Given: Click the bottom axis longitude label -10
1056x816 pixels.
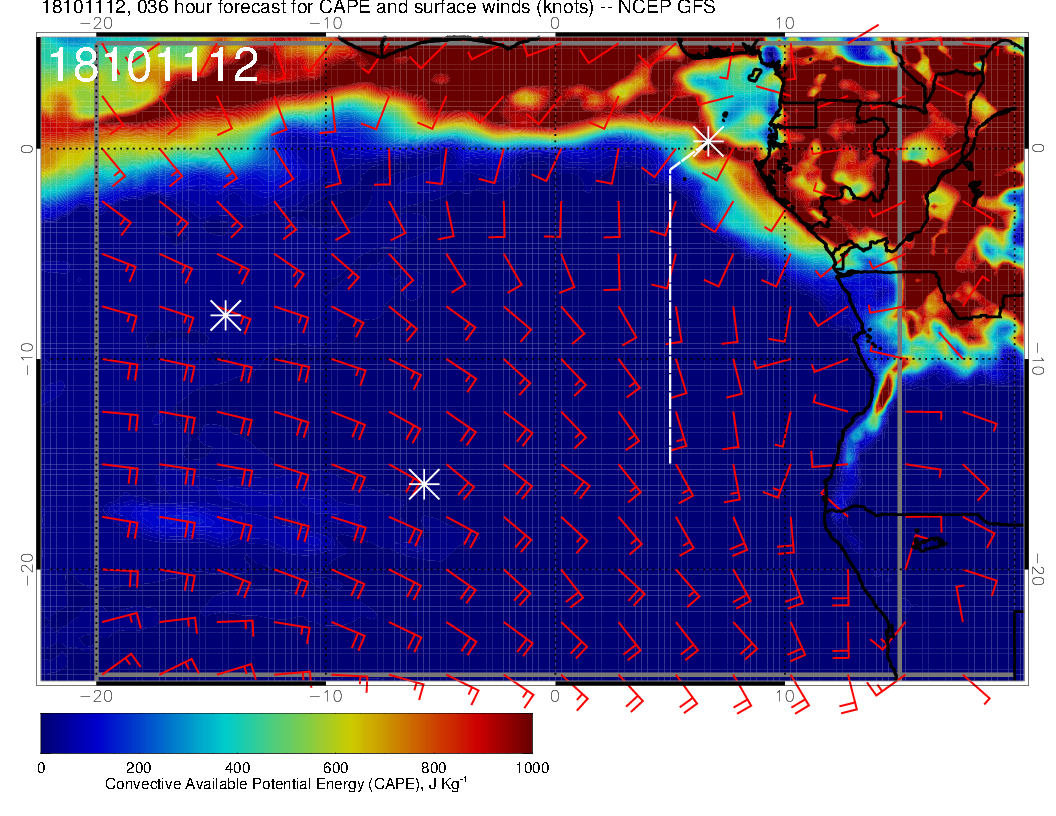Looking at the screenshot, I should 326,696.
